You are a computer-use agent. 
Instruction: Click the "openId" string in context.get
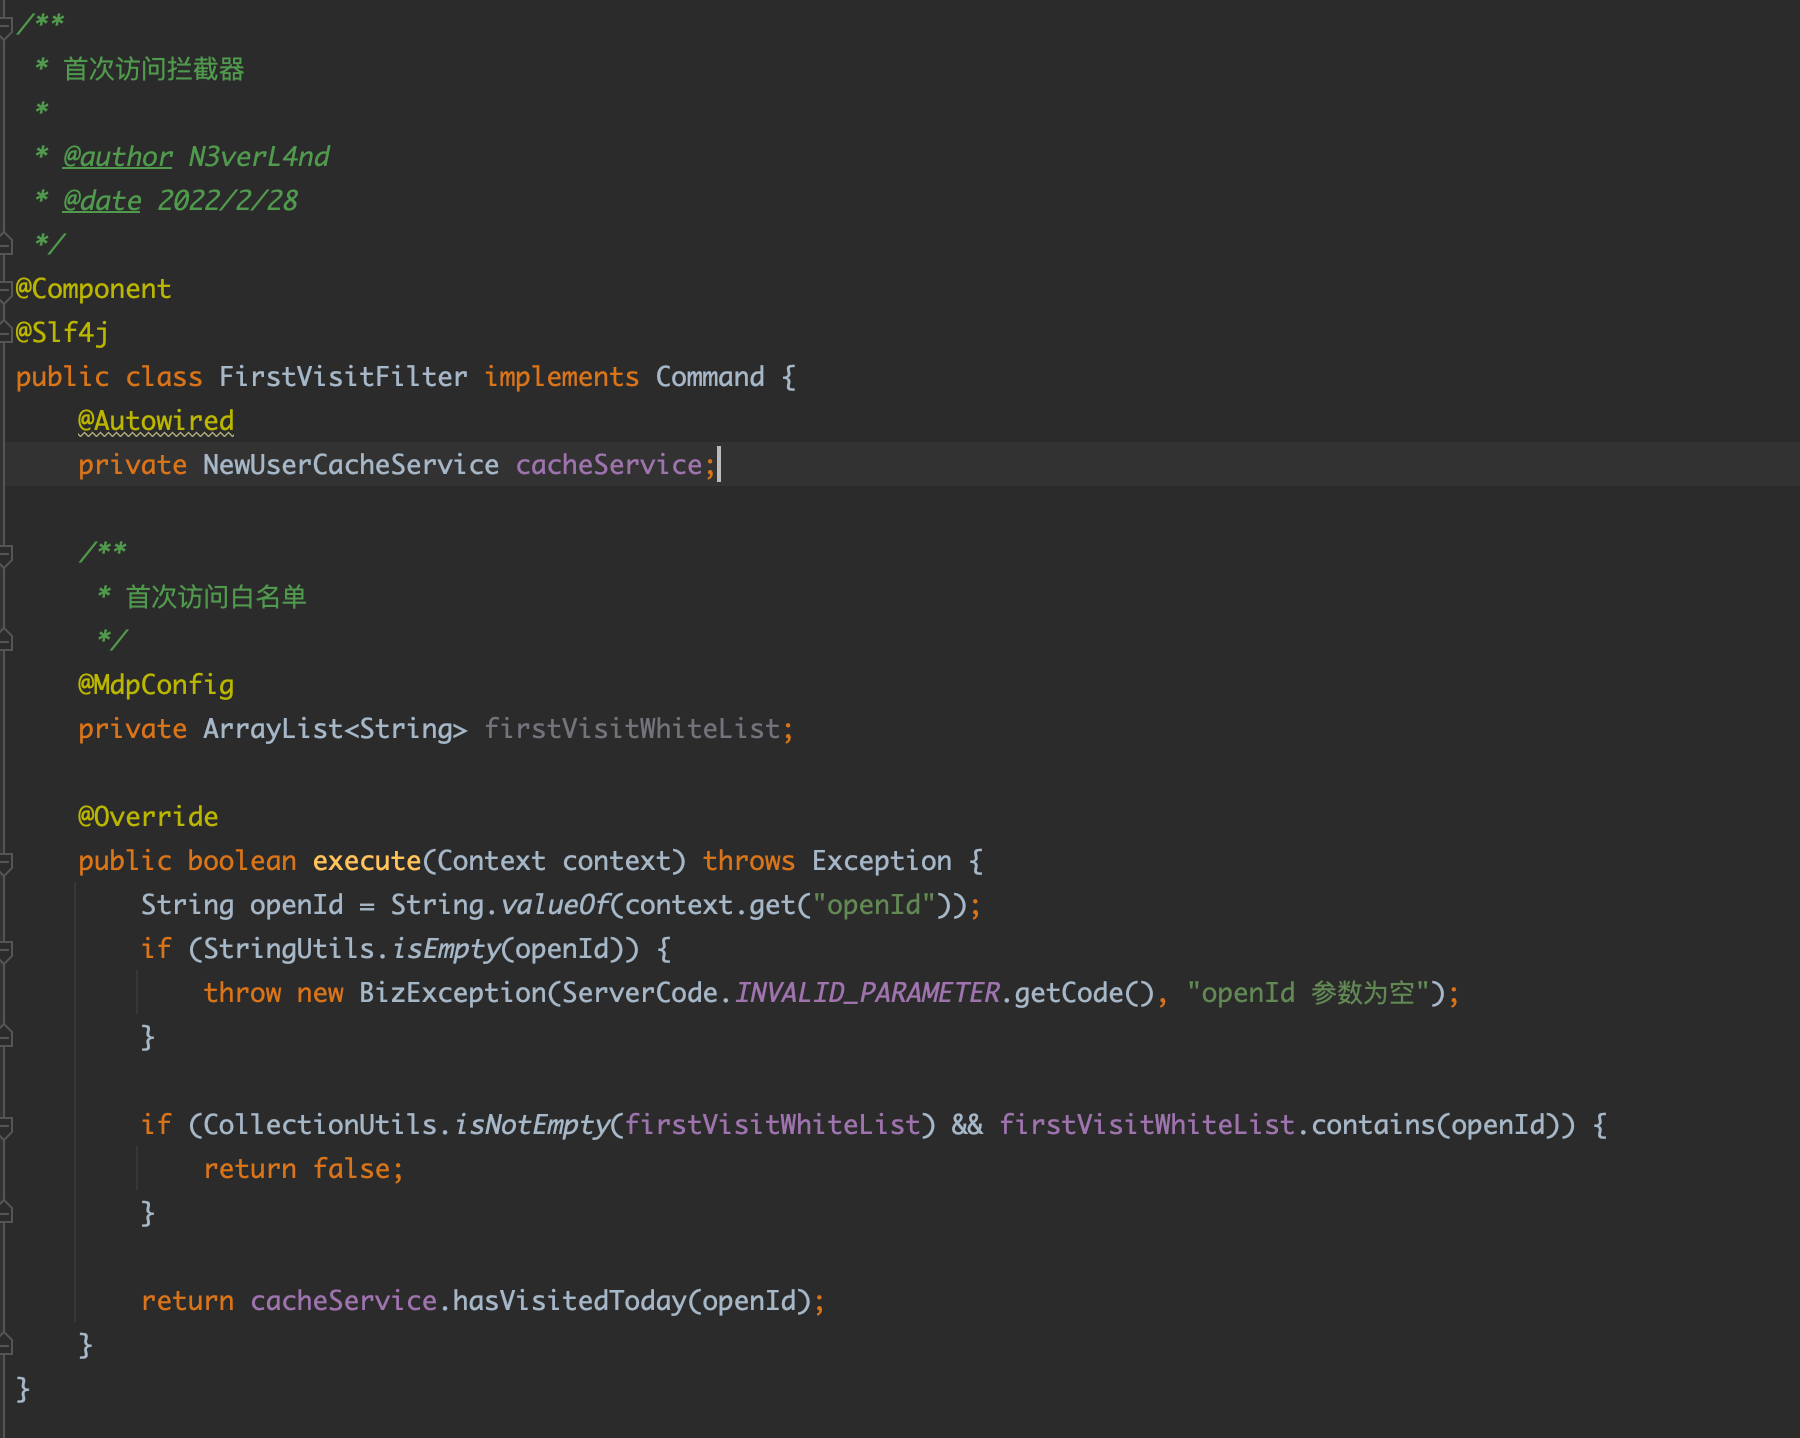tap(874, 905)
